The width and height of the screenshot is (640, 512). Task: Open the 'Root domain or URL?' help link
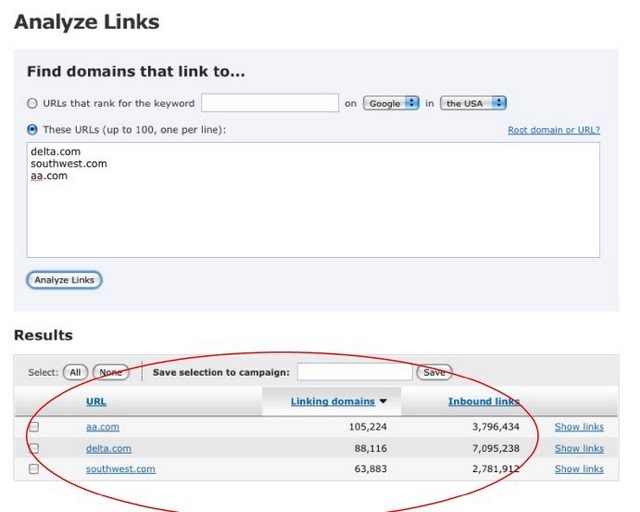coord(554,130)
